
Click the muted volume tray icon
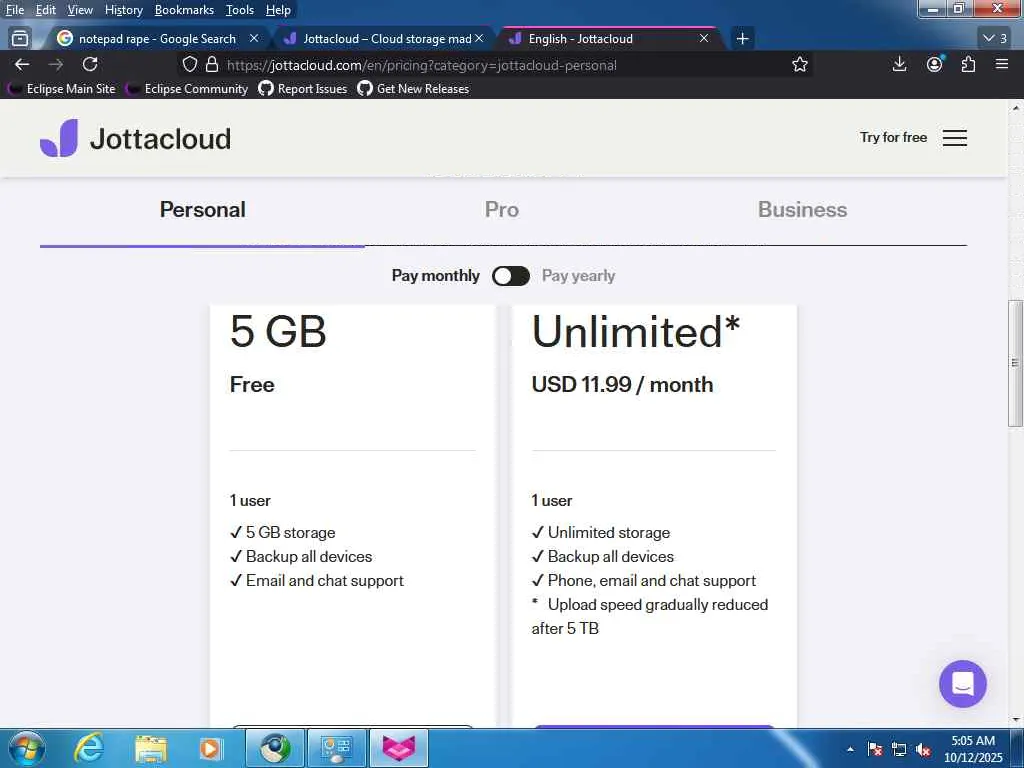pyautogui.click(x=923, y=749)
